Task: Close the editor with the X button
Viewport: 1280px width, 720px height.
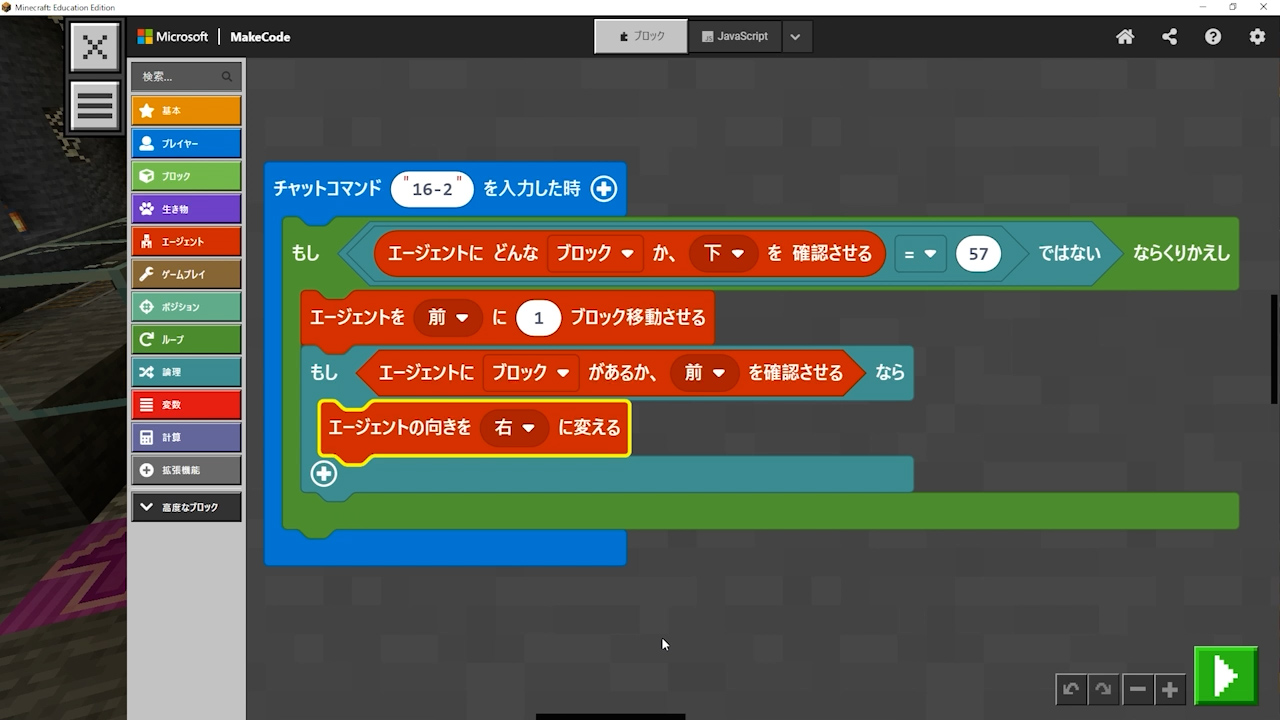Action: [95, 47]
